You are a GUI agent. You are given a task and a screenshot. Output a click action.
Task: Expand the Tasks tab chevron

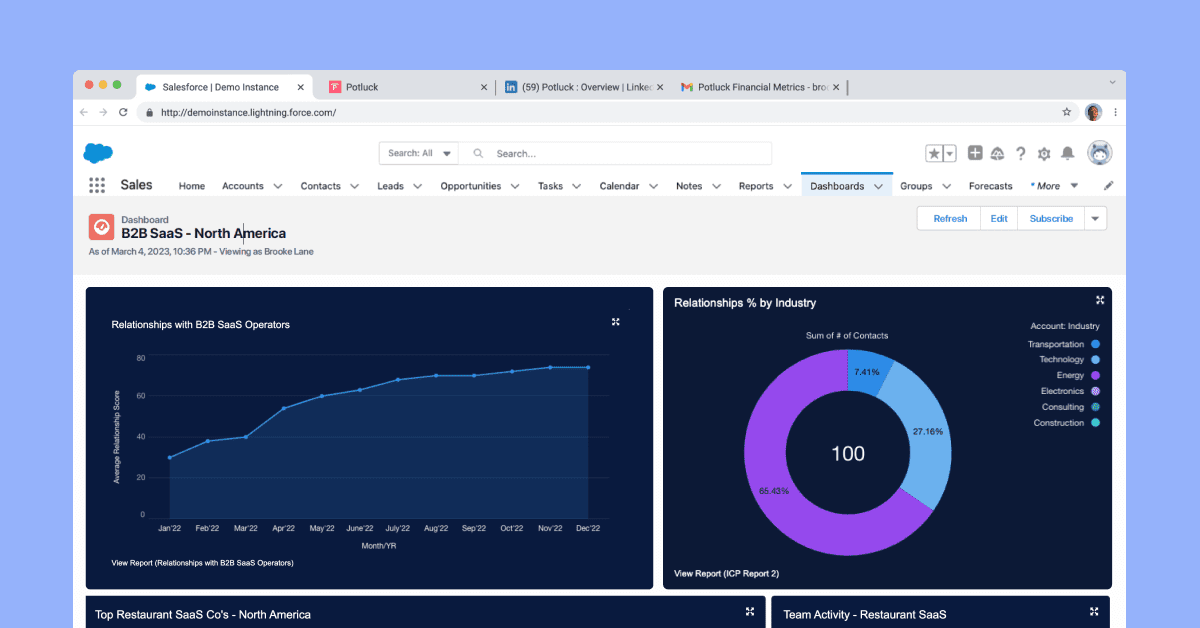pos(577,186)
